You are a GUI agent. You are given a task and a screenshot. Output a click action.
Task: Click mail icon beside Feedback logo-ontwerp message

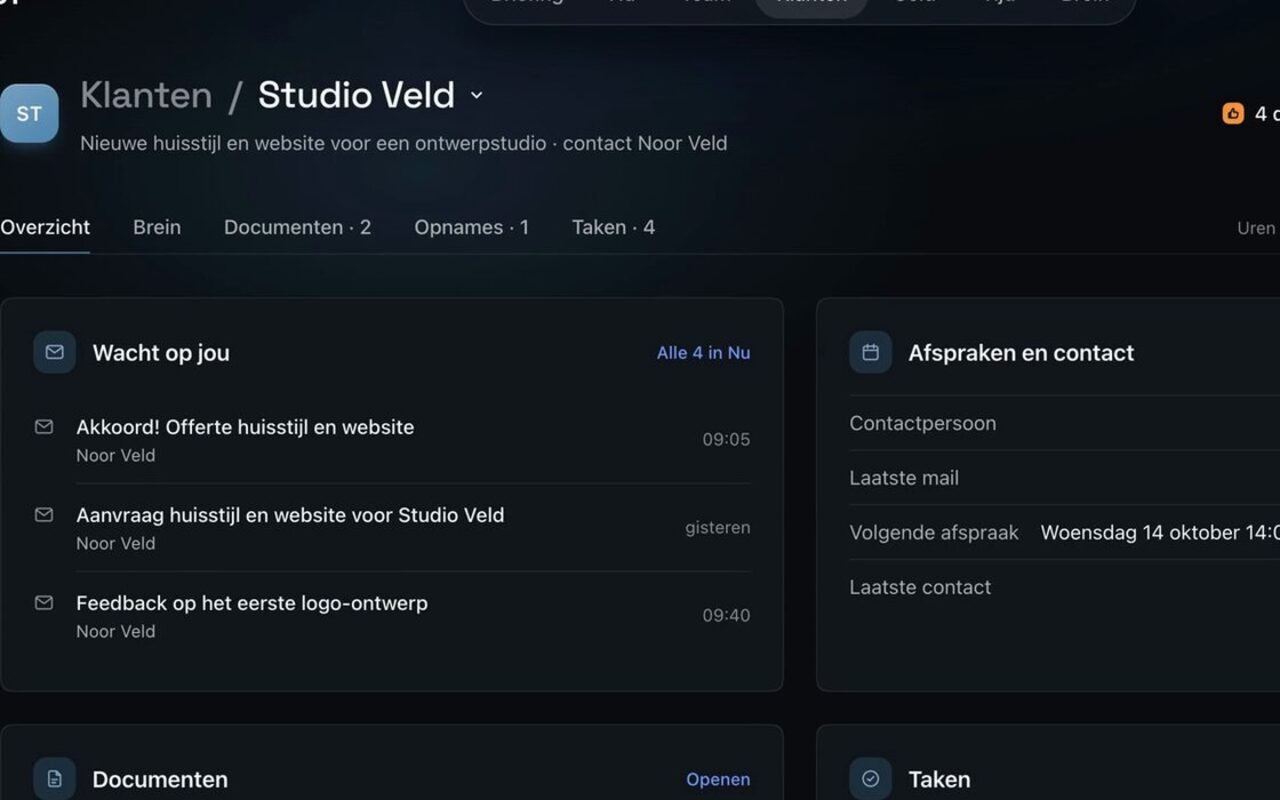pyautogui.click(x=44, y=603)
